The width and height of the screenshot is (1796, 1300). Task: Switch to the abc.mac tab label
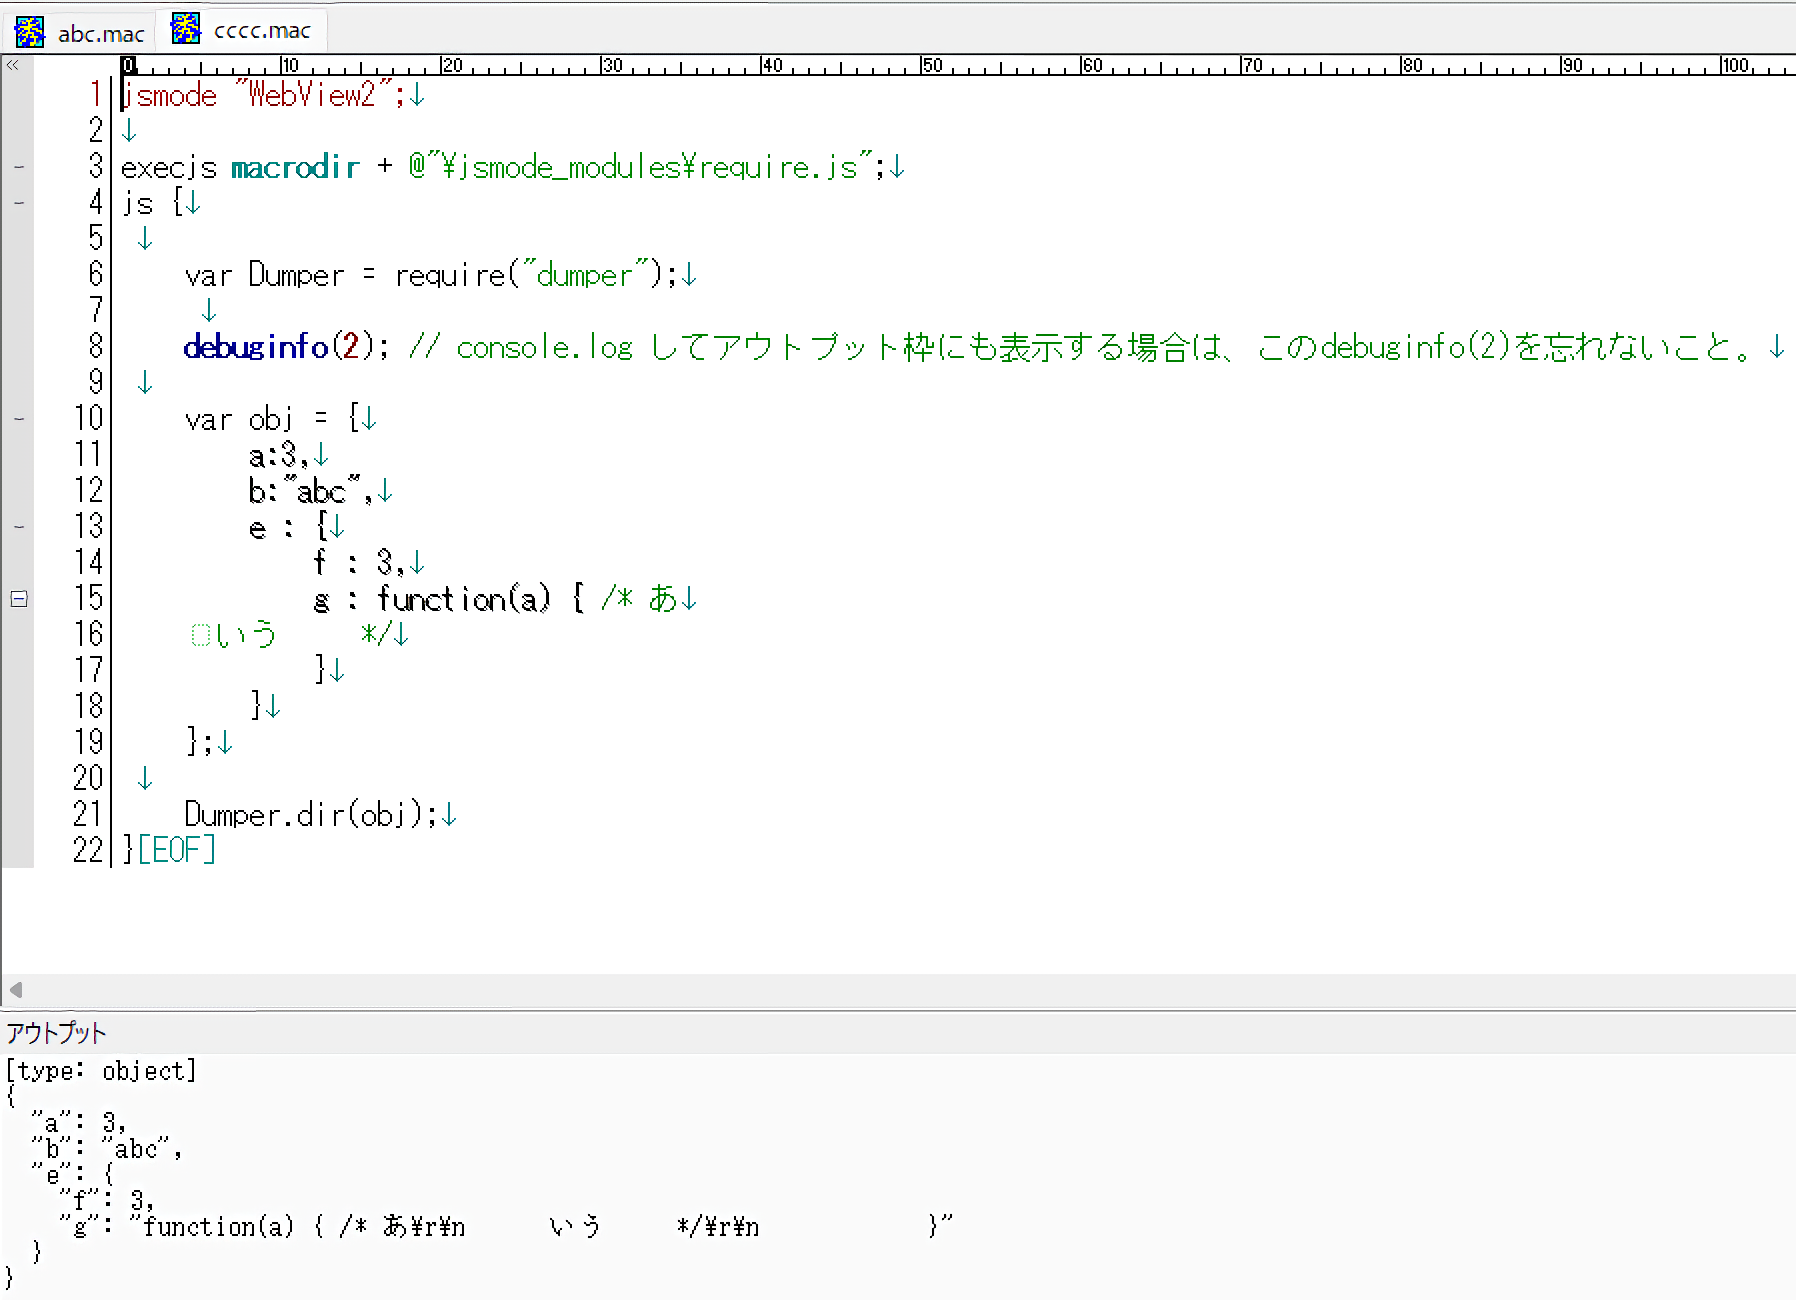coord(100,34)
